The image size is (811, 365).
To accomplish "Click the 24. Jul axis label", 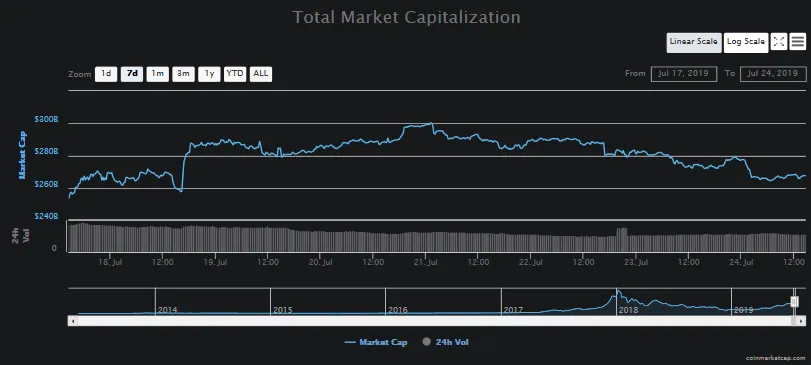I will click(x=740, y=263).
